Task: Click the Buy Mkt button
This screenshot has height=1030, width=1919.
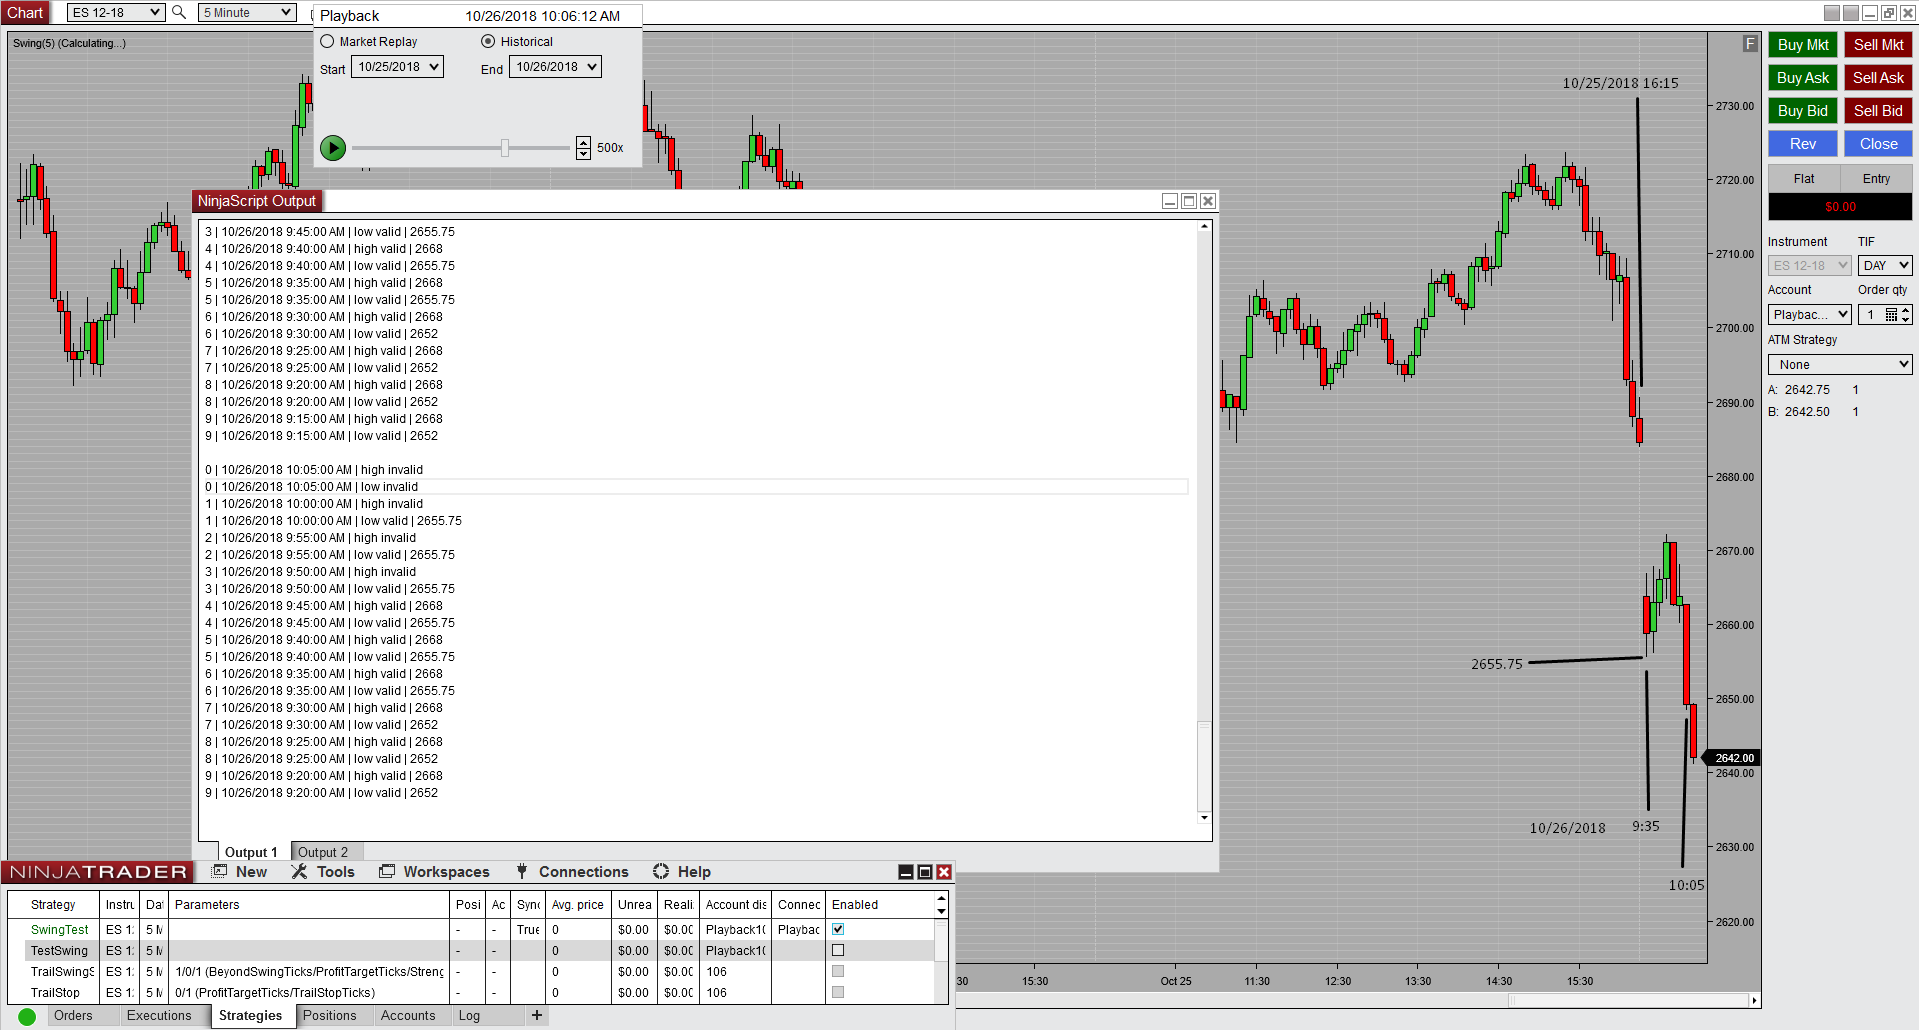Action: pos(1803,45)
